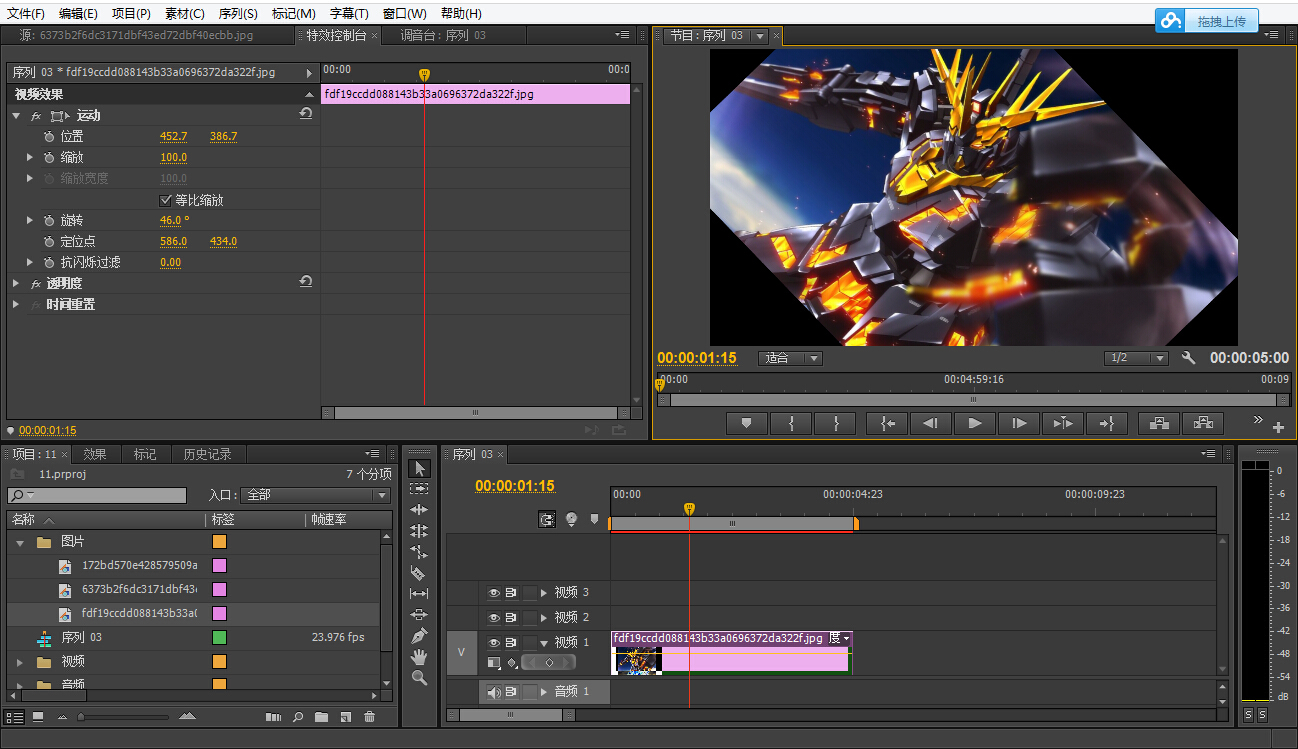Image resolution: width=1298 pixels, height=749 pixels.
Task: Open the 序列(S) menu
Action: (238, 14)
